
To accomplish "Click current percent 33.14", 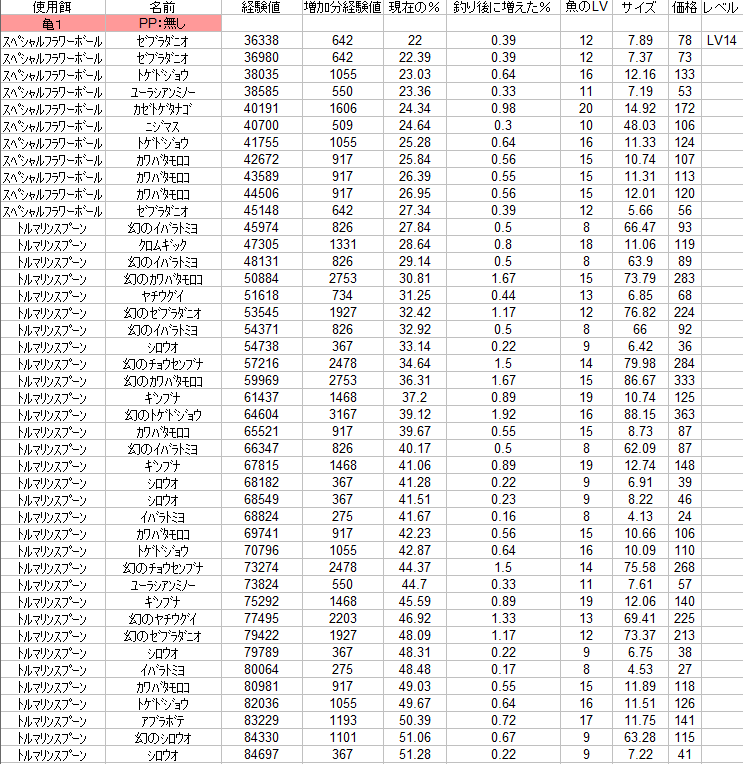I will [415, 346].
